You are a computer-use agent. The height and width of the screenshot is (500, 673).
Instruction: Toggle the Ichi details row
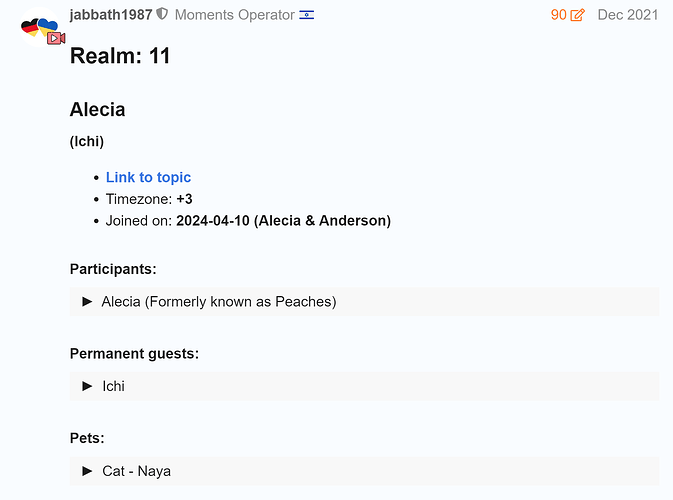(x=113, y=386)
